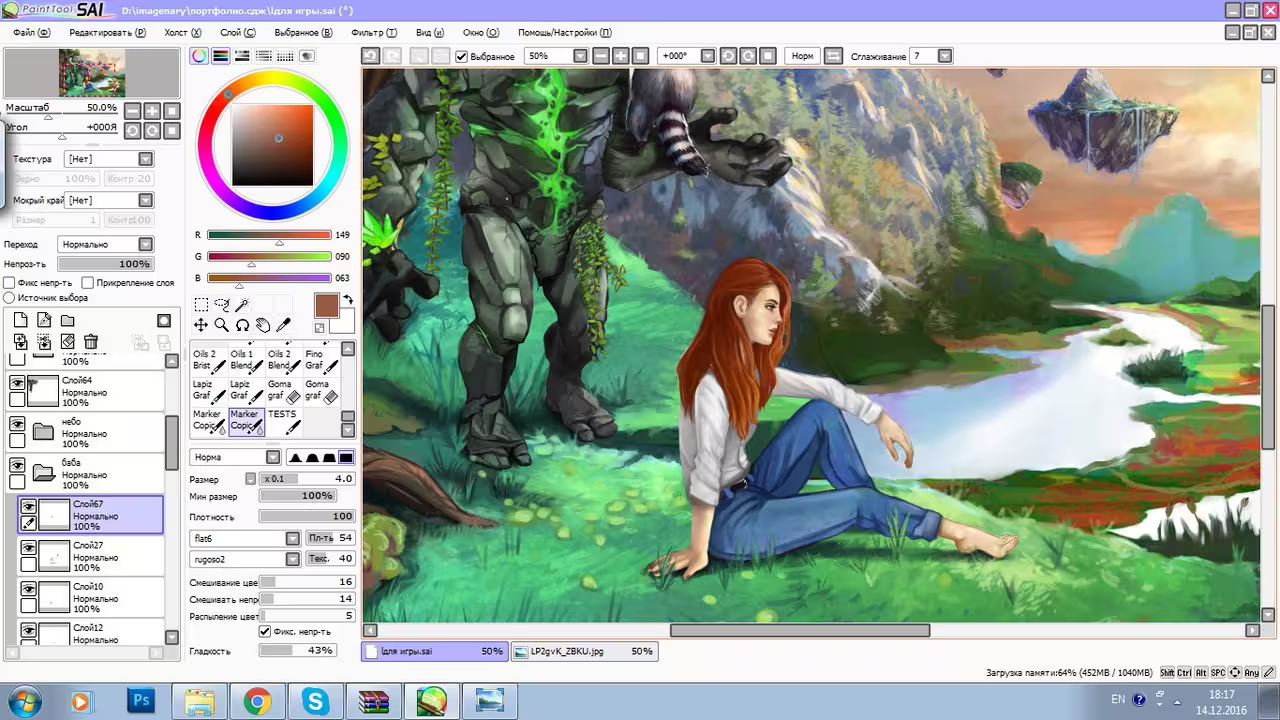This screenshot has width=1280, height=720.
Task: Hide the баба layer folder
Action: [17, 465]
